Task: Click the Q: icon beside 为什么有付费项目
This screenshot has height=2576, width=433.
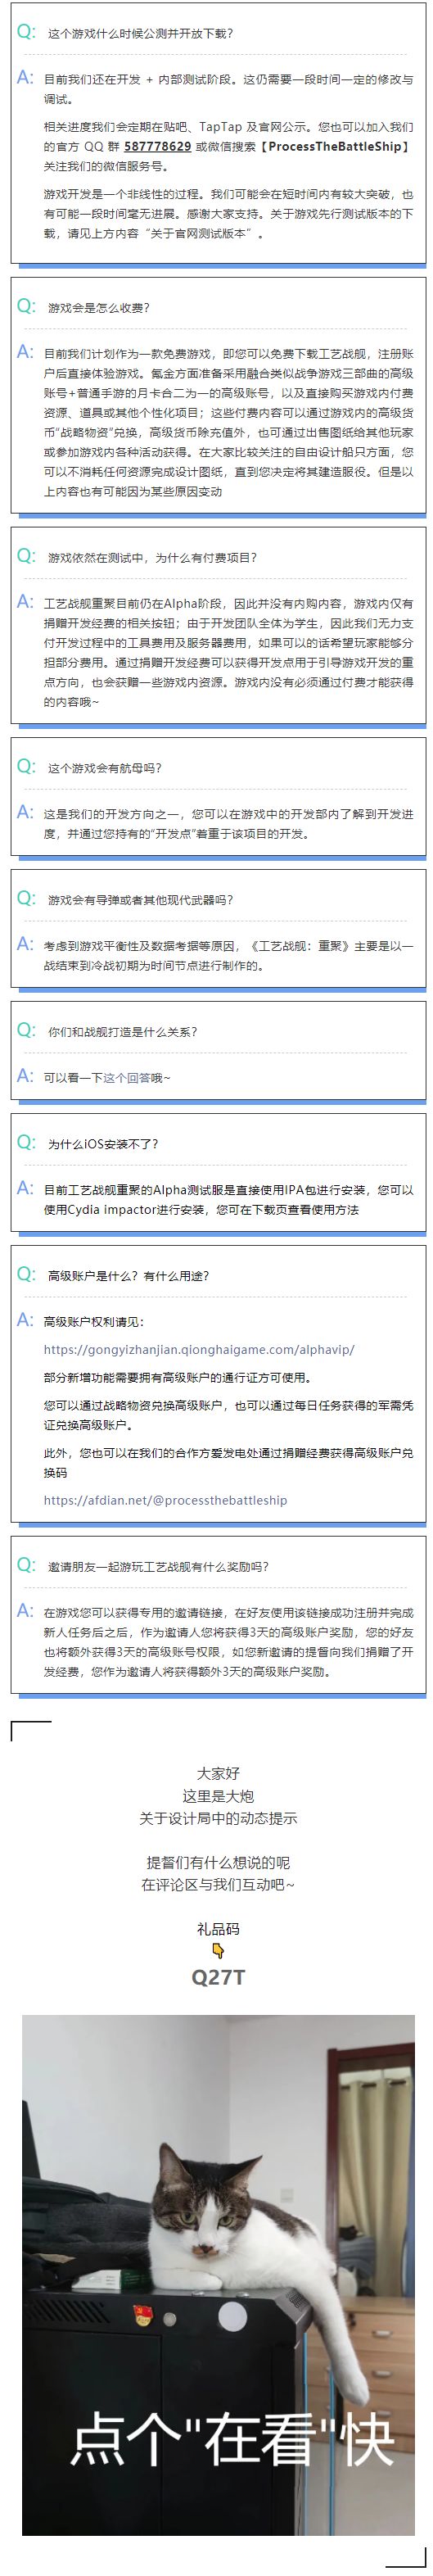Action: tap(26, 556)
